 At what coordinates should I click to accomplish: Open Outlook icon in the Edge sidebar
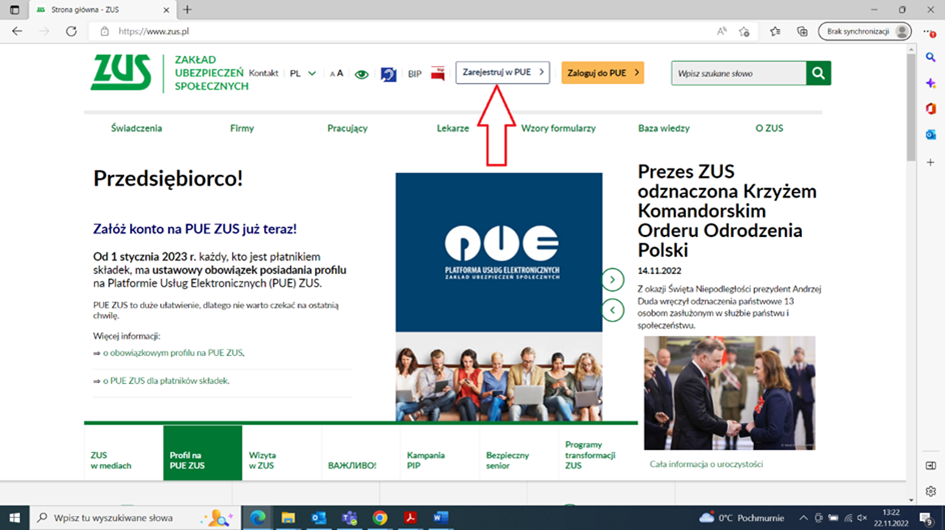(x=930, y=134)
